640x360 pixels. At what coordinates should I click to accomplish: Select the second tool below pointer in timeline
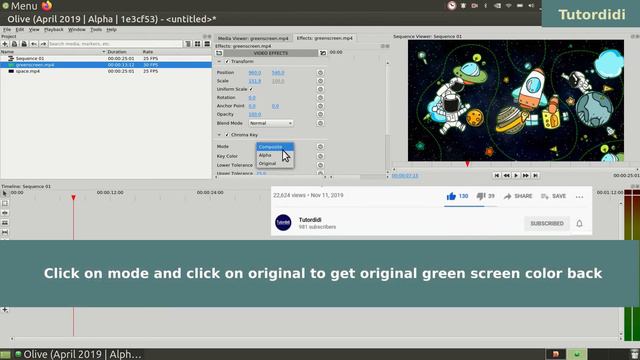pos(5,203)
